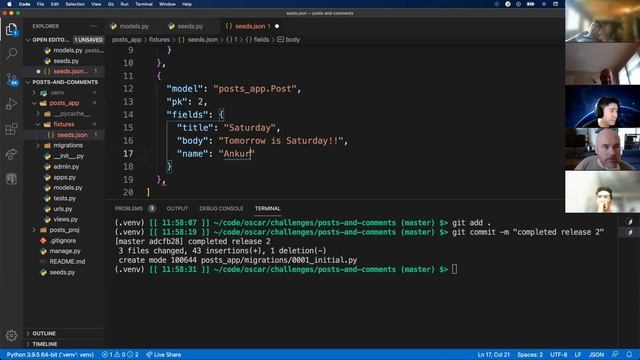Open the Go menu
The width and height of the screenshot is (640, 360).
111,4
